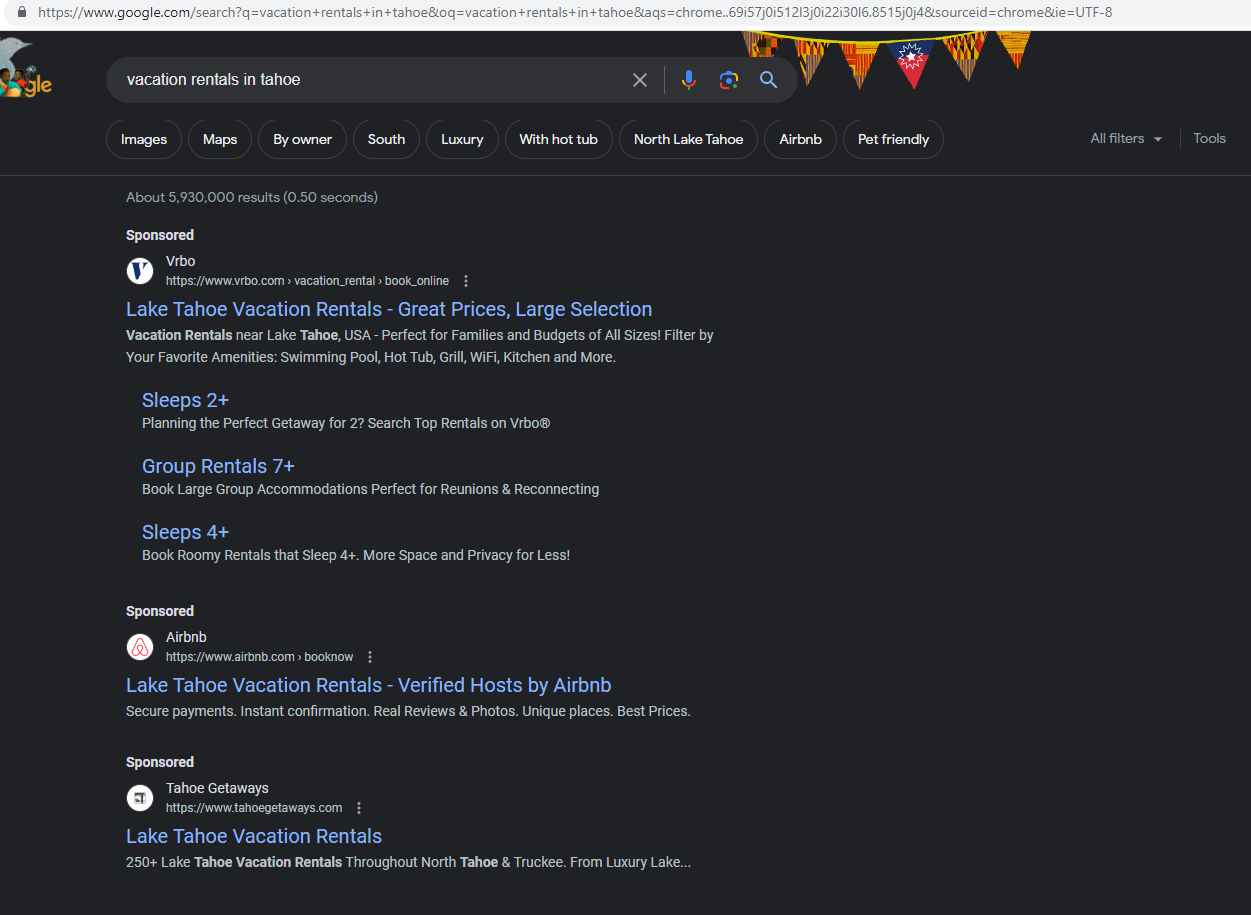Start voice search with the microphone icon
The width and height of the screenshot is (1251, 915).
688,80
